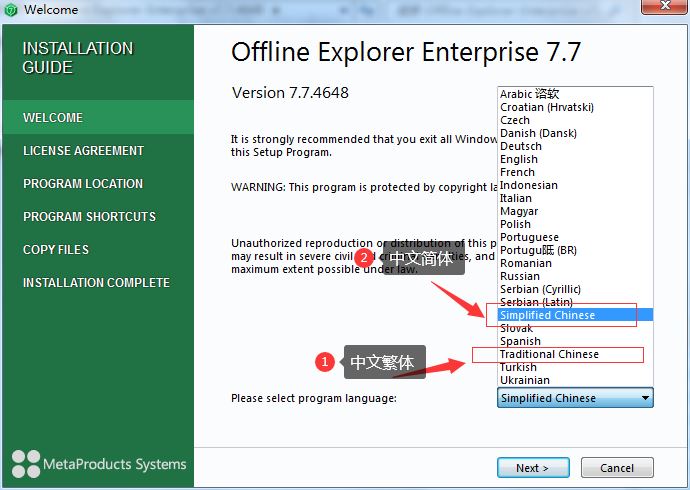The height and width of the screenshot is (490, 690).
Task: Click the Next > button
Action: pos(533,468)
